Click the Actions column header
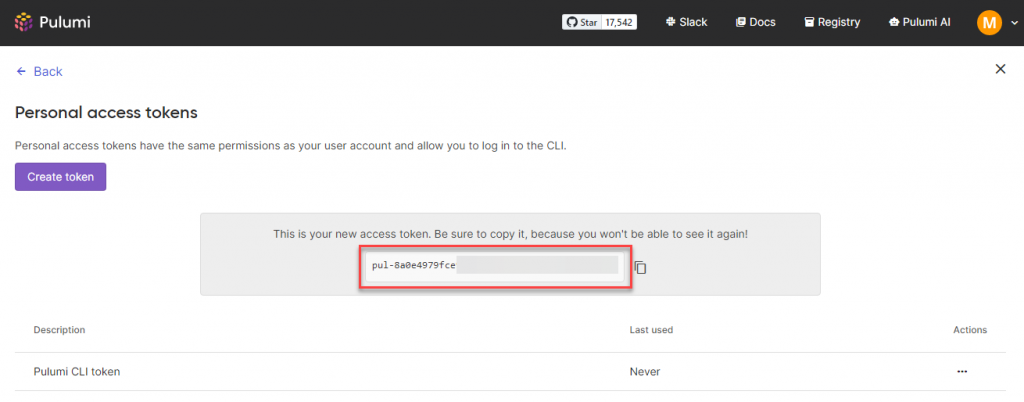 click(x=970, y=330)
